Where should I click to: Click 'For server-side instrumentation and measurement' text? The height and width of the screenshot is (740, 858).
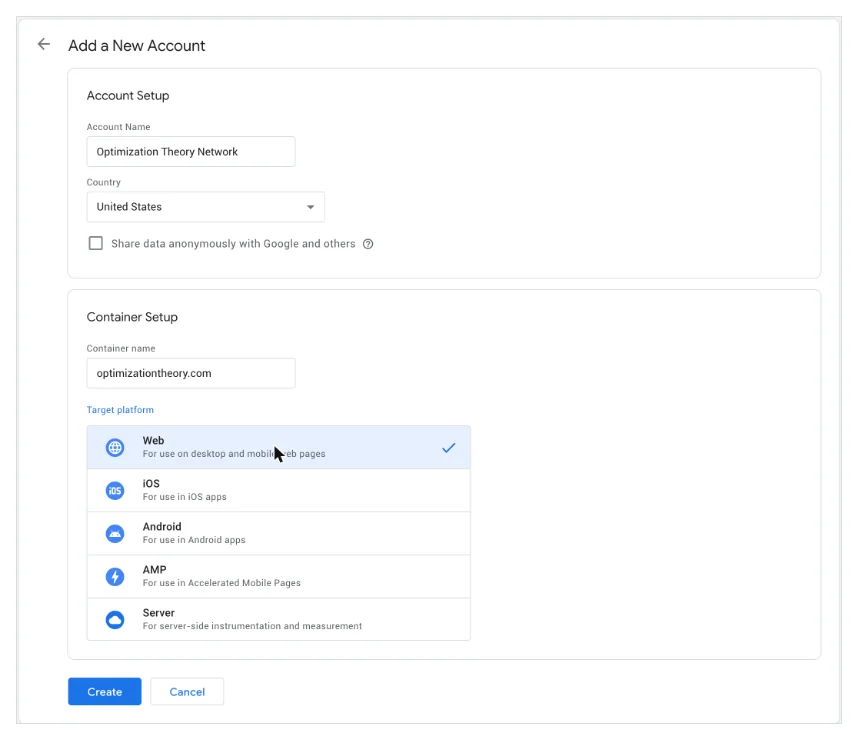(x=252, y=626)
